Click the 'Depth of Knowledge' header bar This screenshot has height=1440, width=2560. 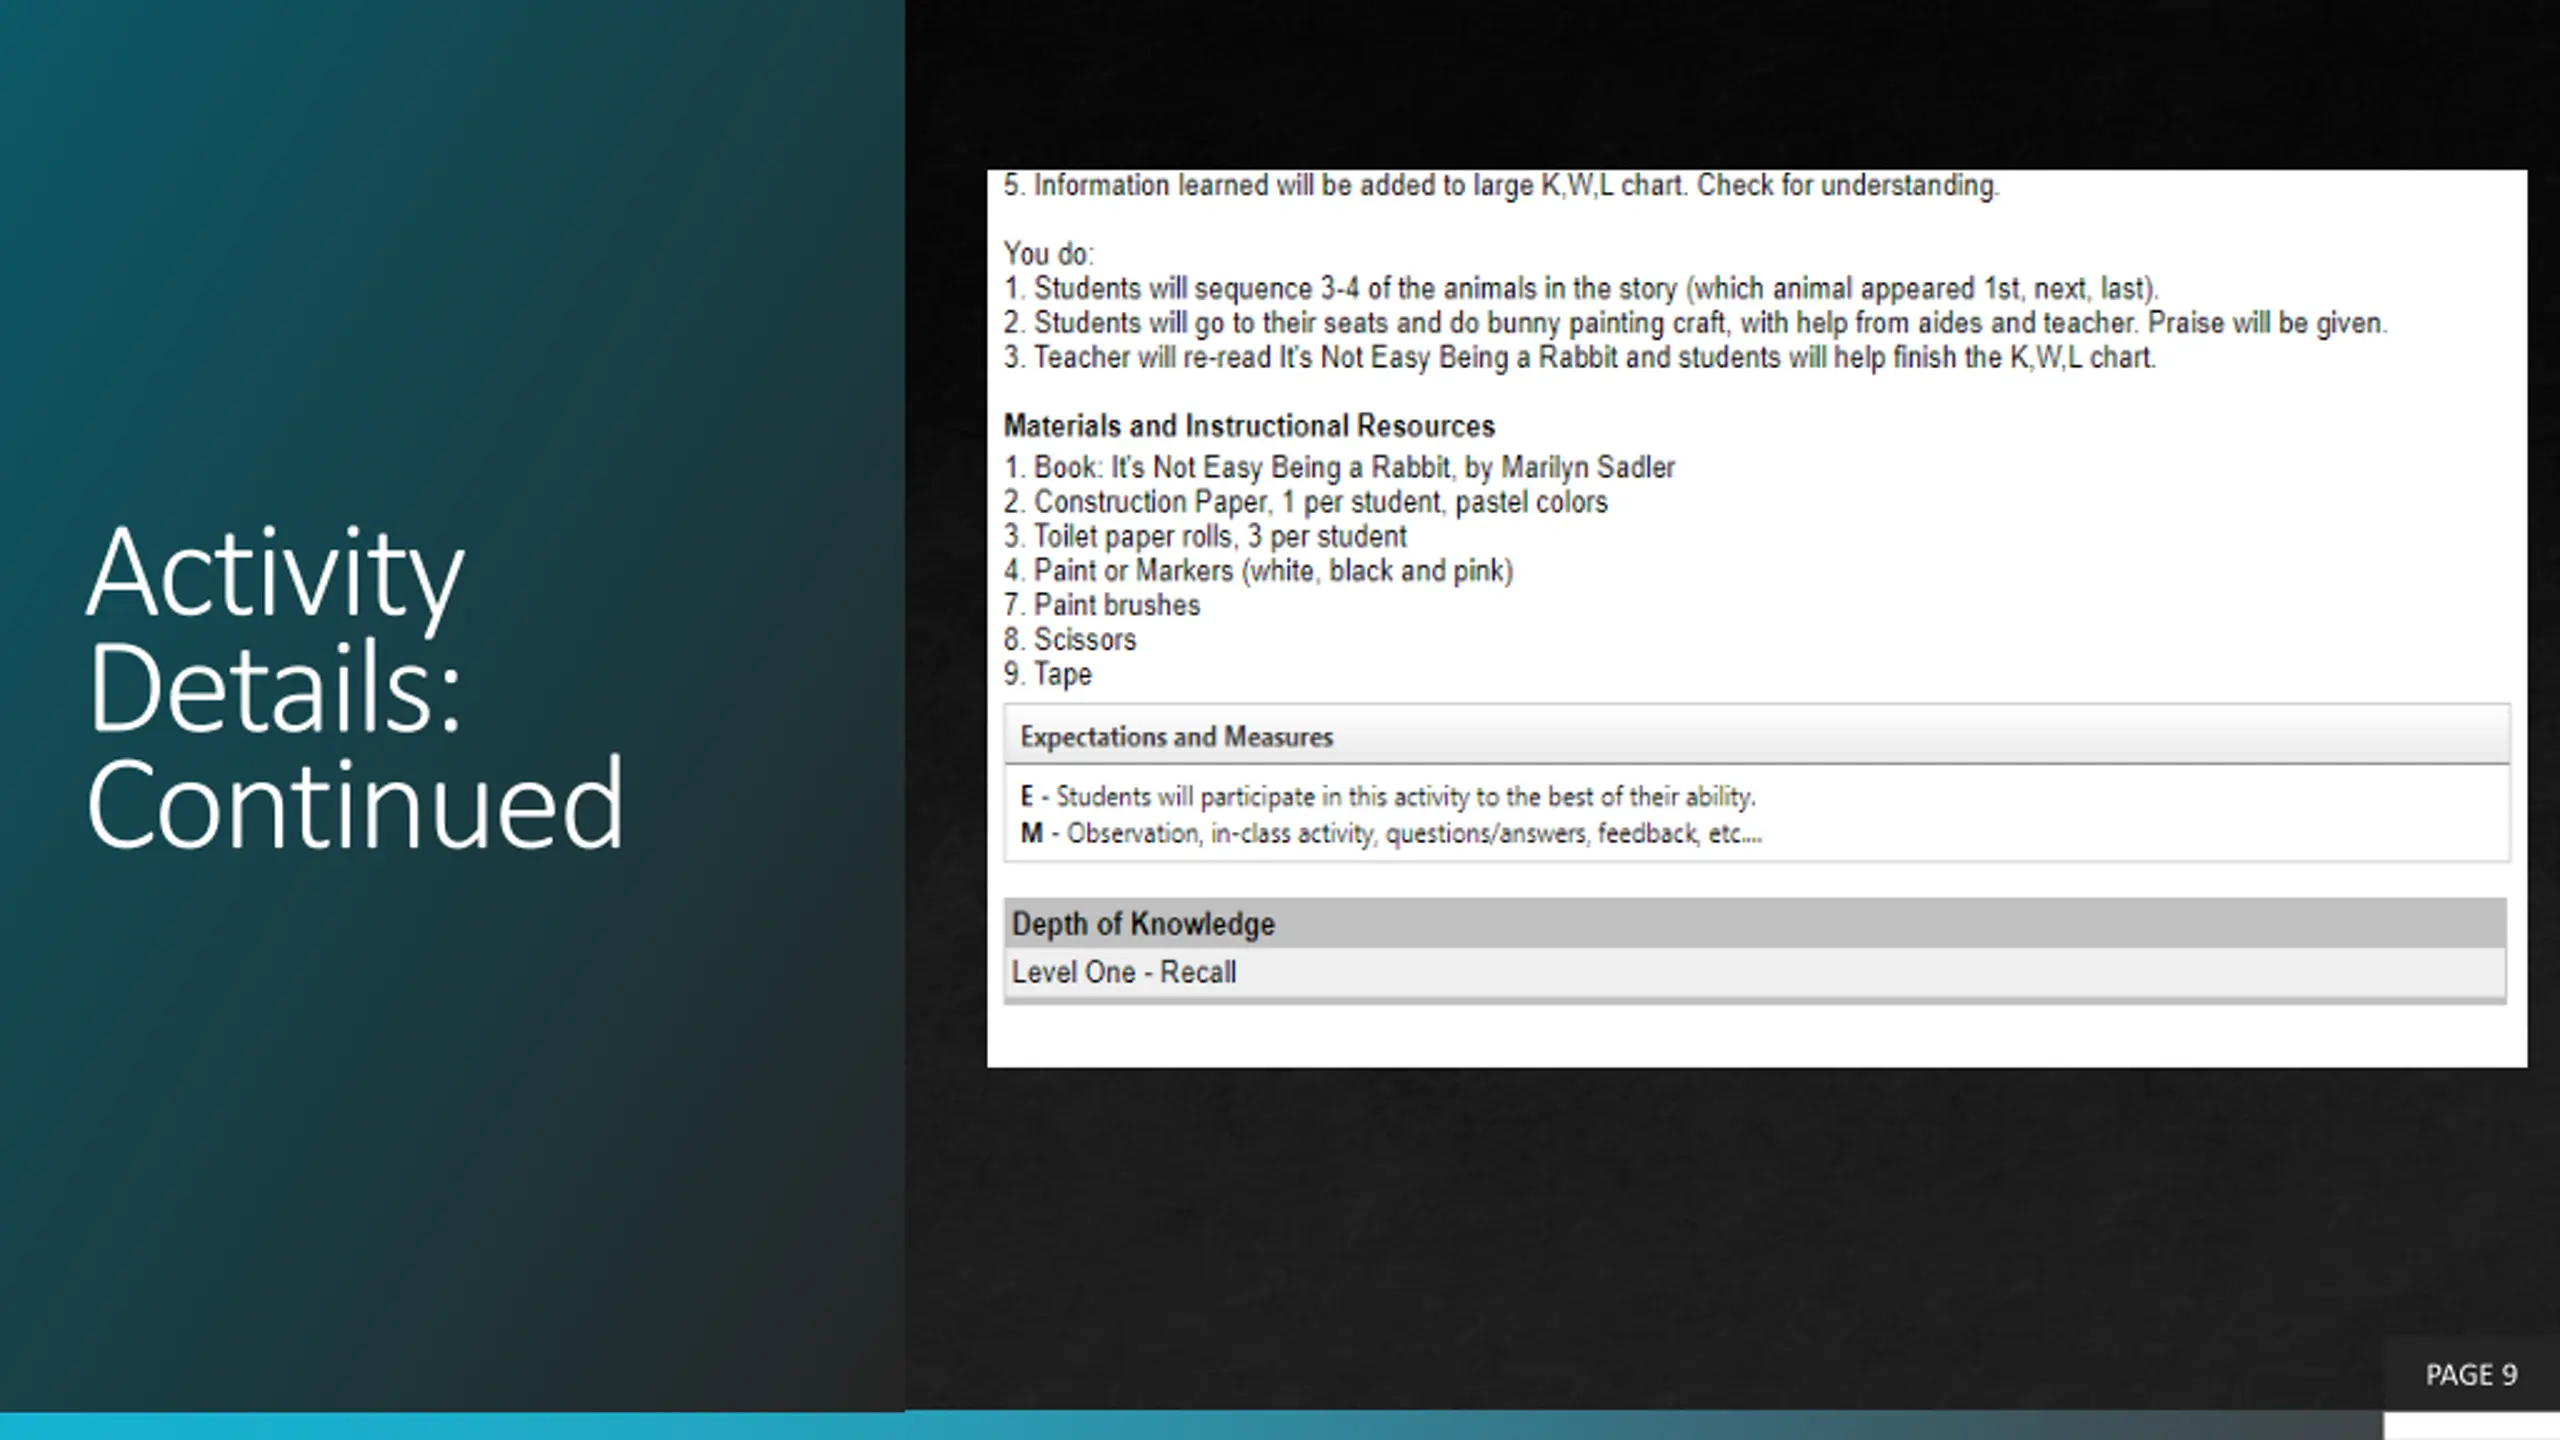click(x=1143, y=924)
